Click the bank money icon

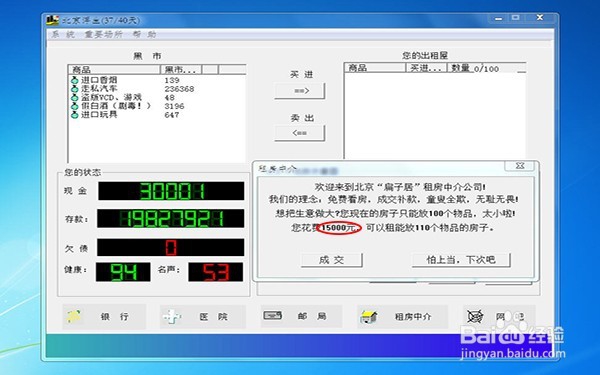[74, 316]
